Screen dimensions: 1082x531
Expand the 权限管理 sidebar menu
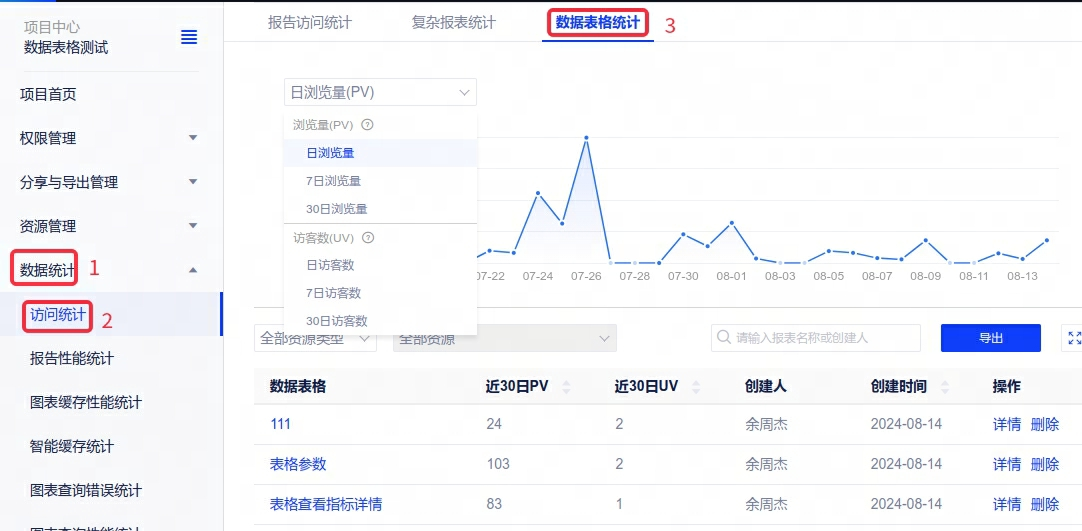pyautogui.click(x=193, y=138)
